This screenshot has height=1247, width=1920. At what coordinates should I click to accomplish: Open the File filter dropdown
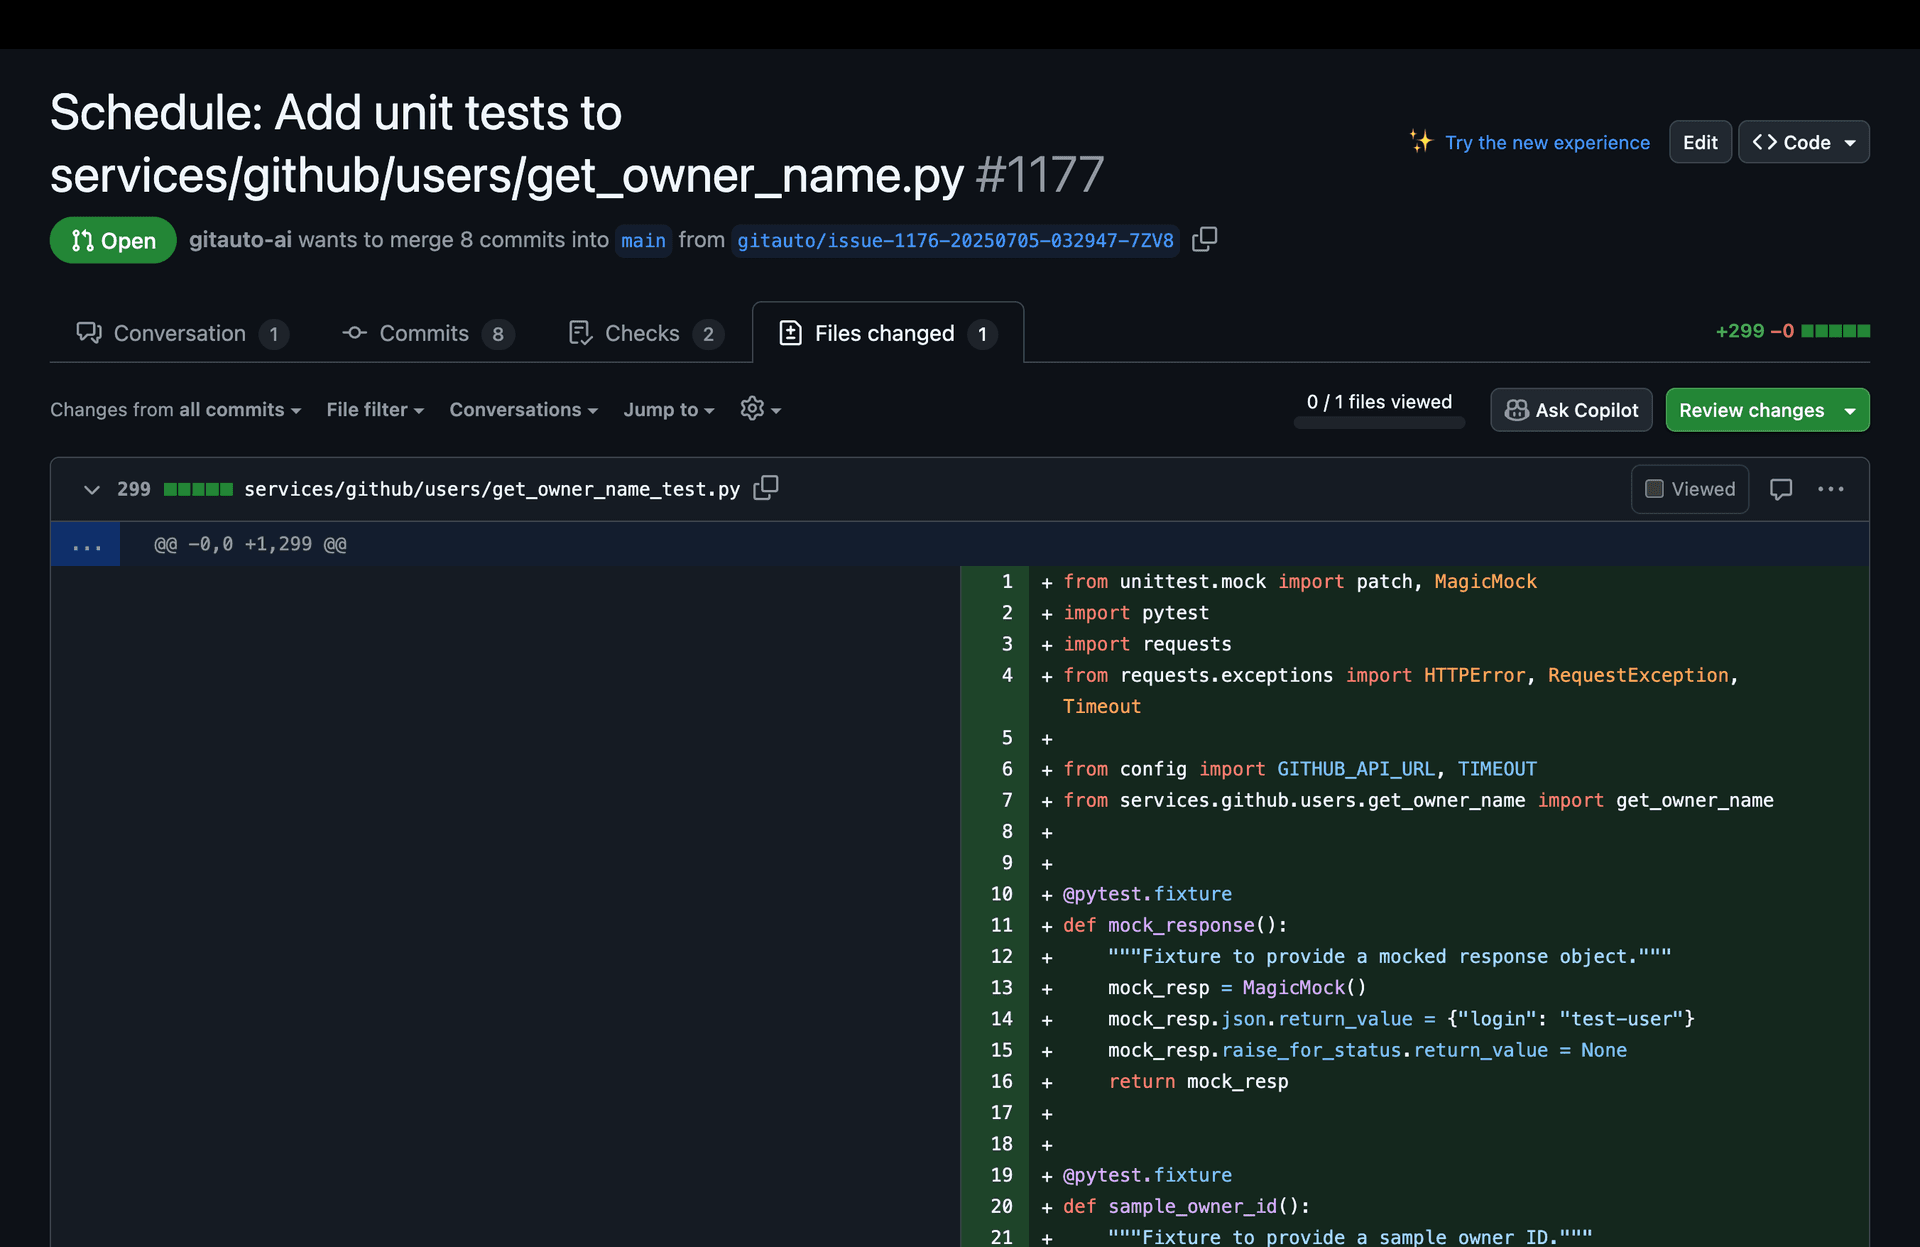coord(375,410)
